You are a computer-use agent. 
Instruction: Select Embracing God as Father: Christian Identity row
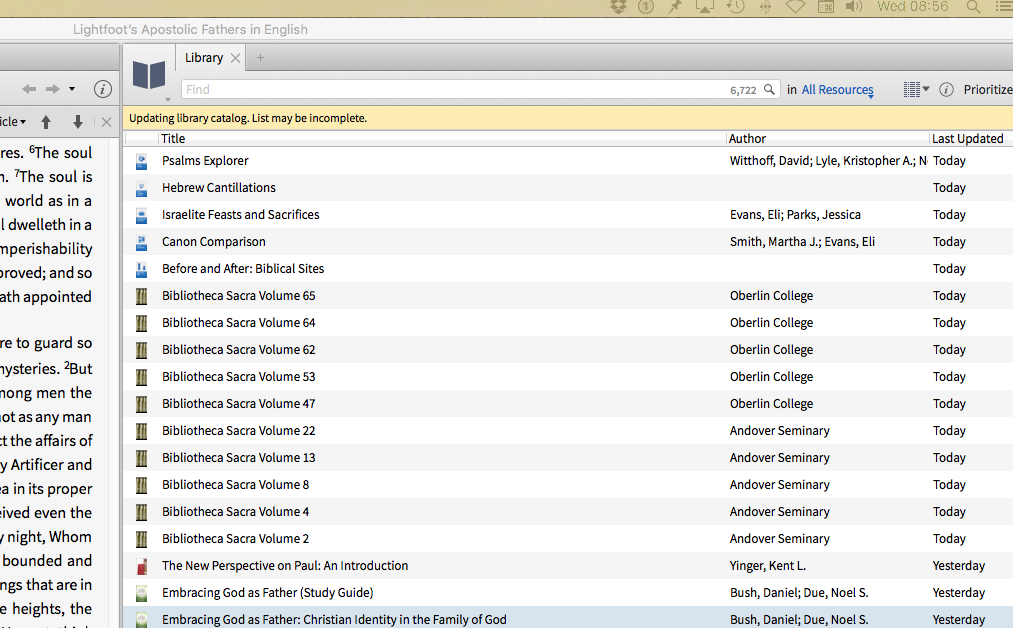568,619
